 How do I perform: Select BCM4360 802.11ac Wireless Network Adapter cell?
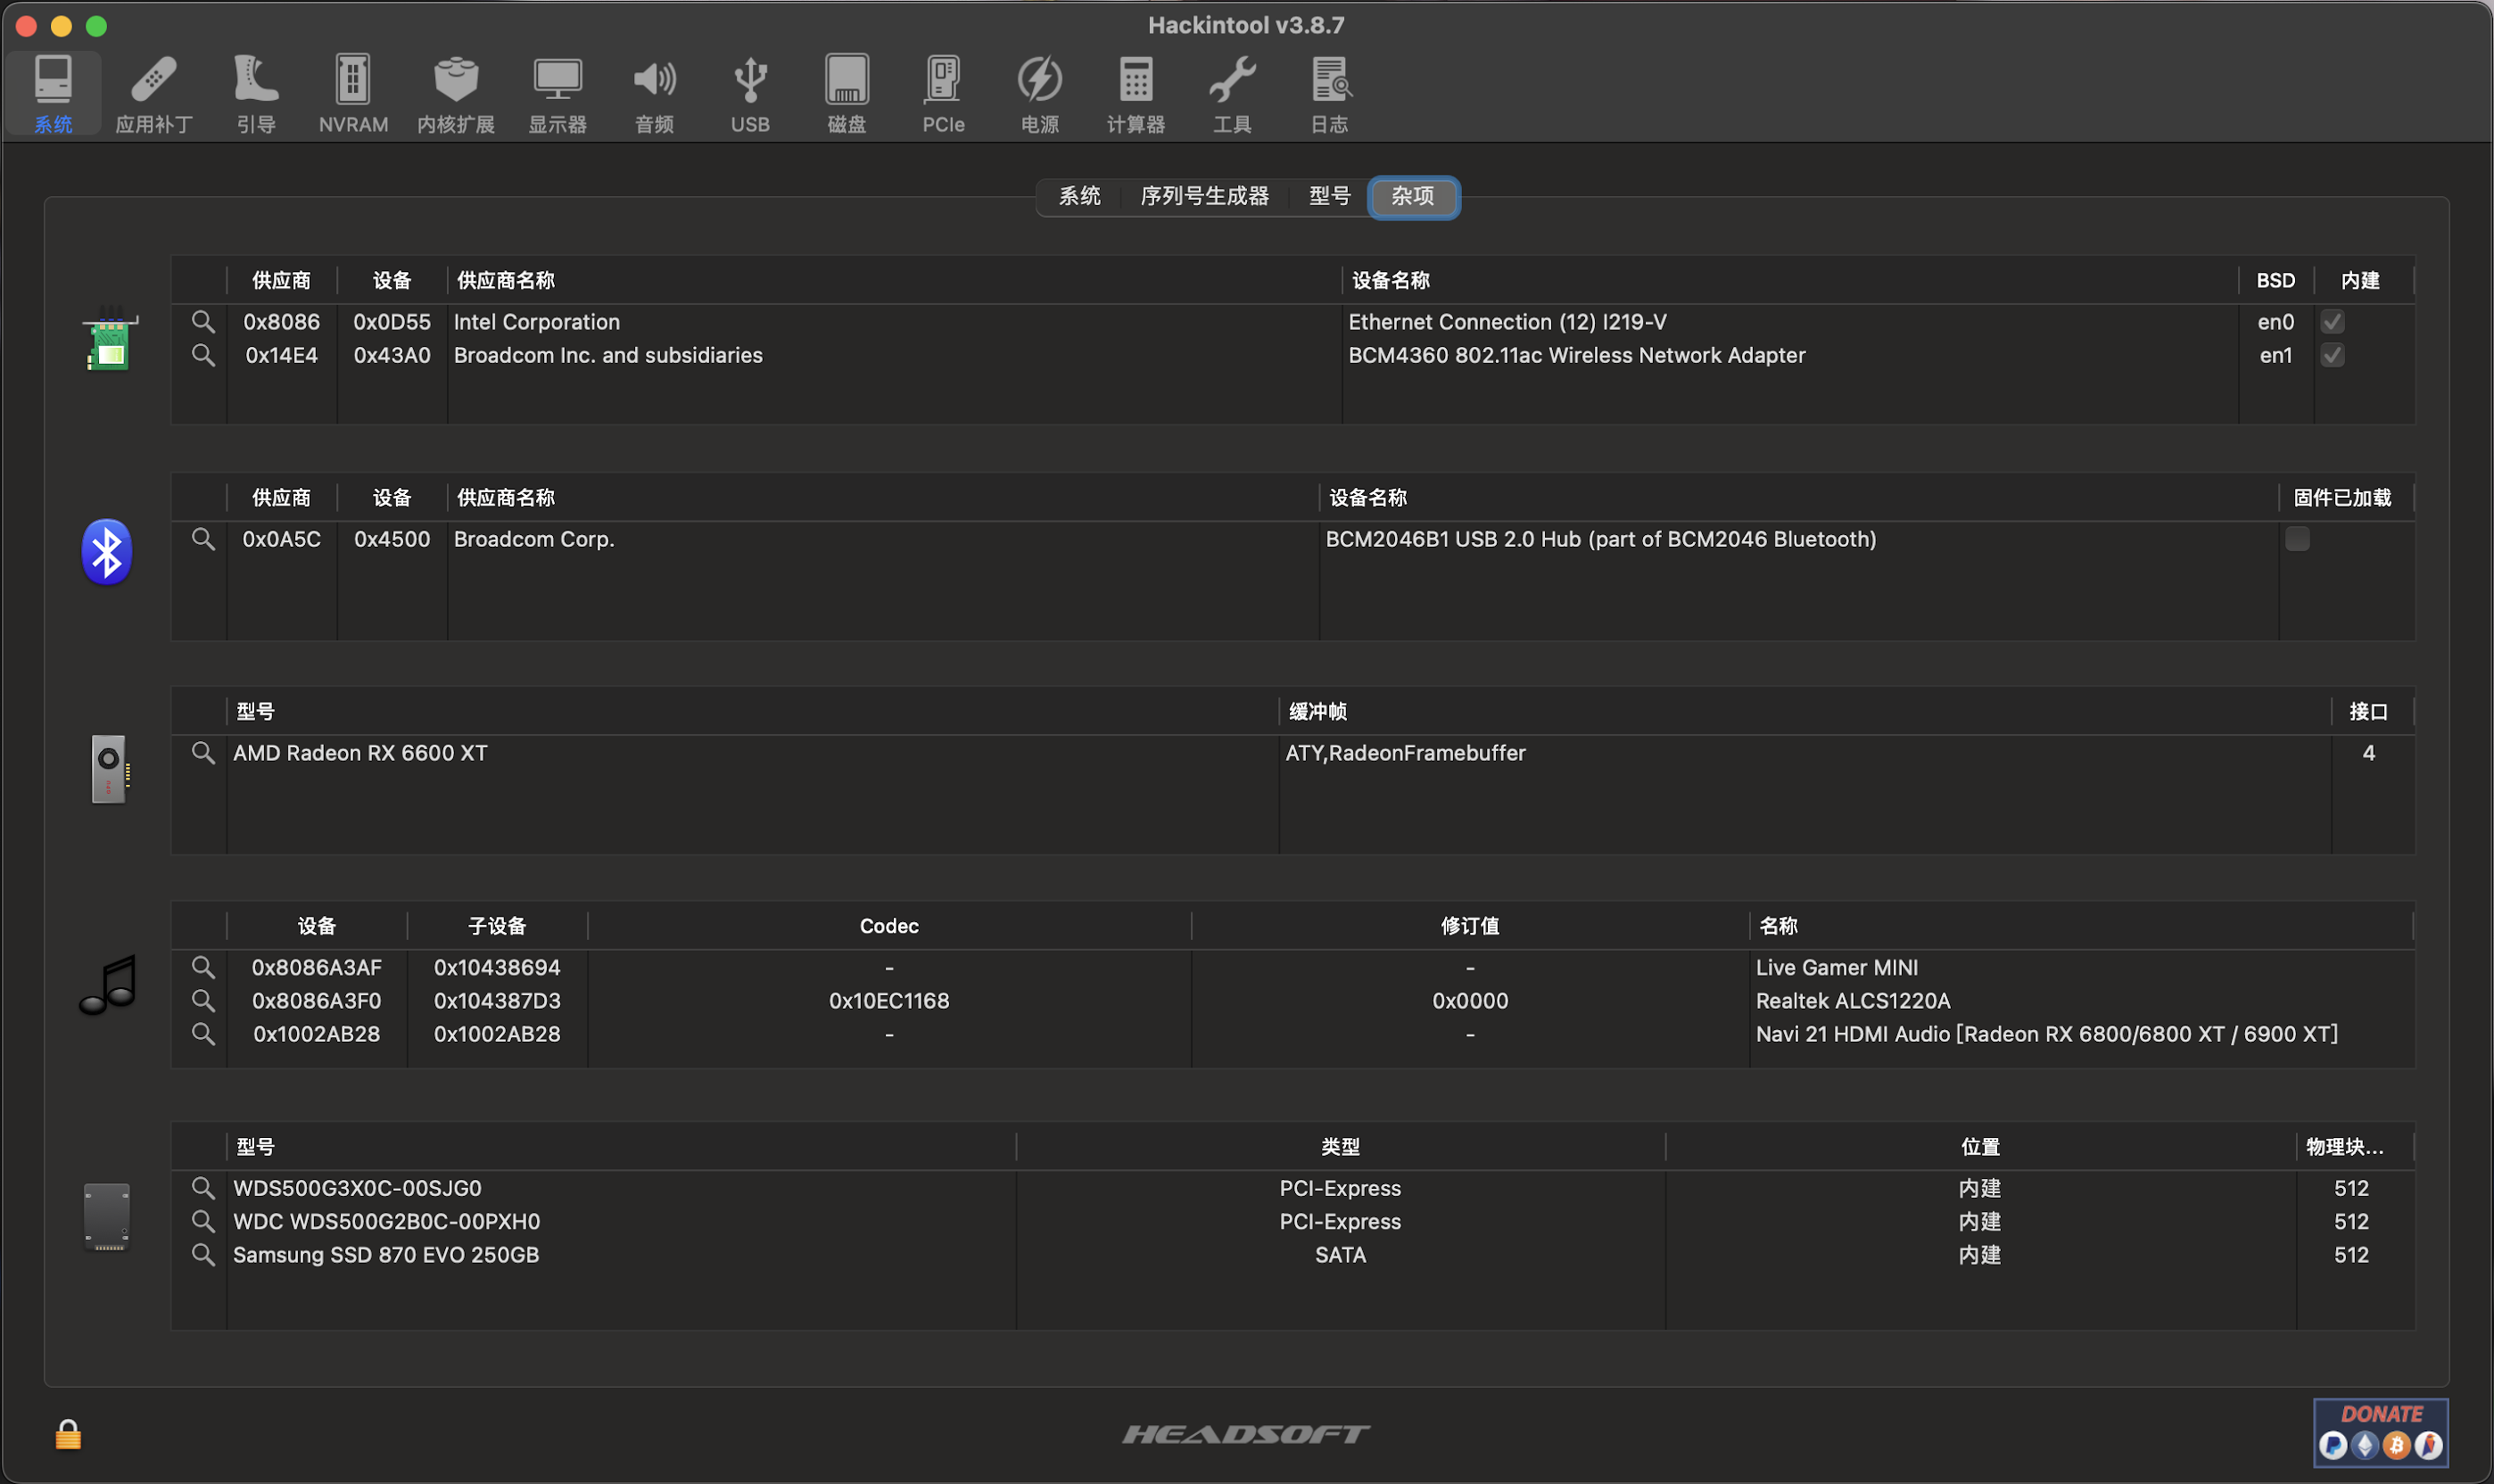(x=1576, y=355)
